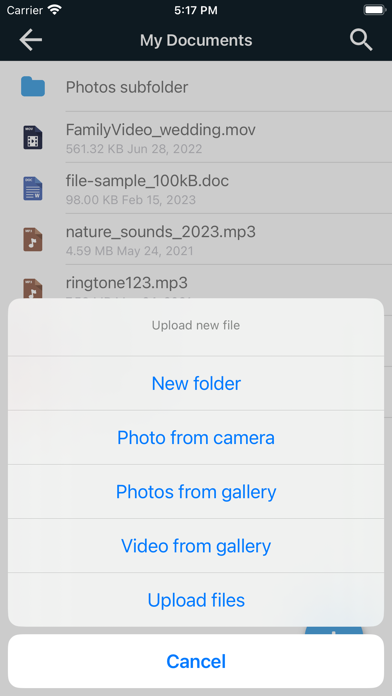Open search with the magnifier icon
Screen dimensions: 392x696
(361, 40)
